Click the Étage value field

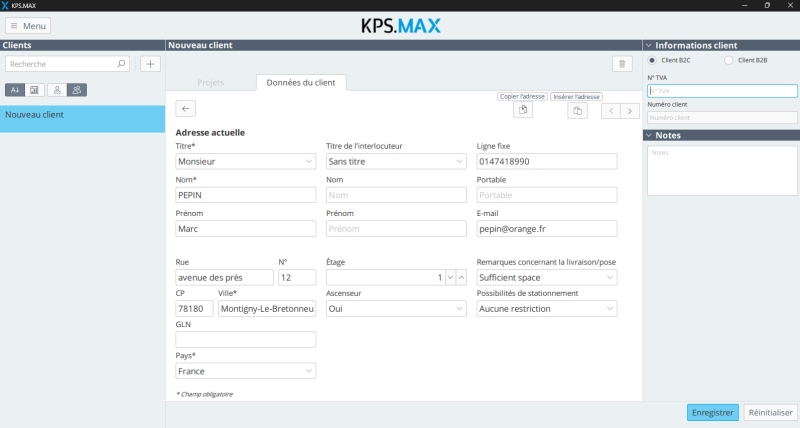coord(386,278)
